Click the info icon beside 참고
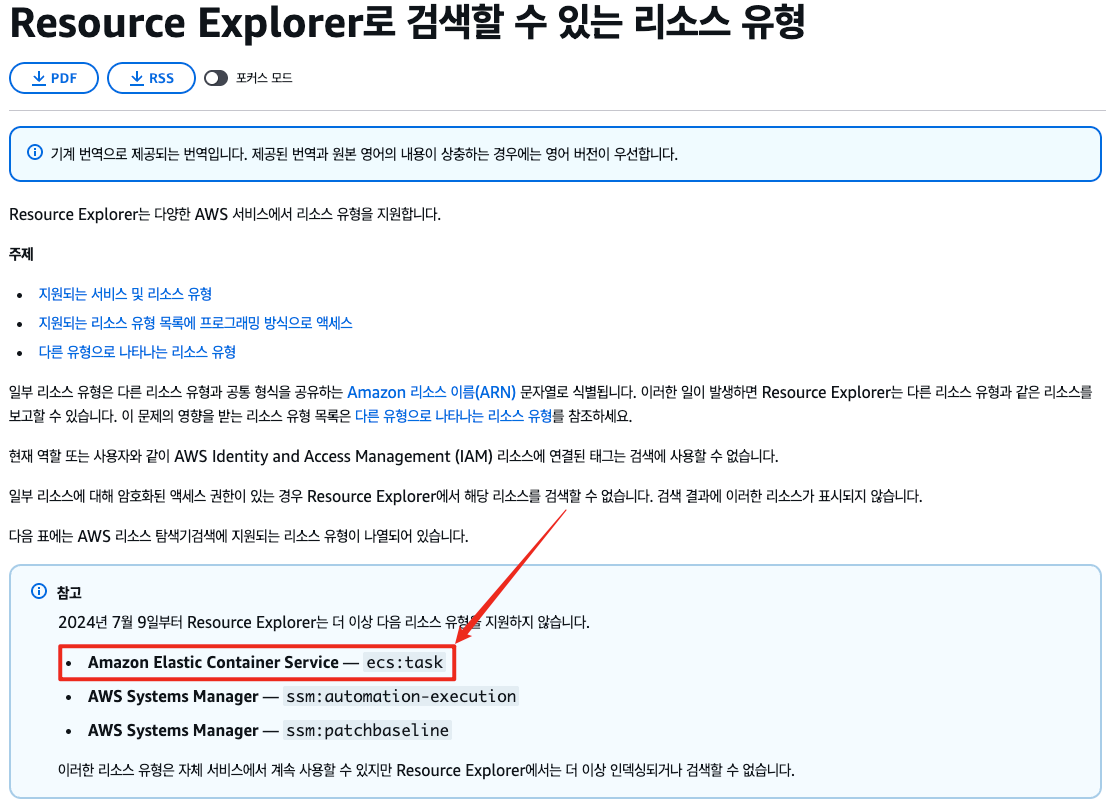The width and height of the screenshot is (1106, 806). click(x=39, y=591)
